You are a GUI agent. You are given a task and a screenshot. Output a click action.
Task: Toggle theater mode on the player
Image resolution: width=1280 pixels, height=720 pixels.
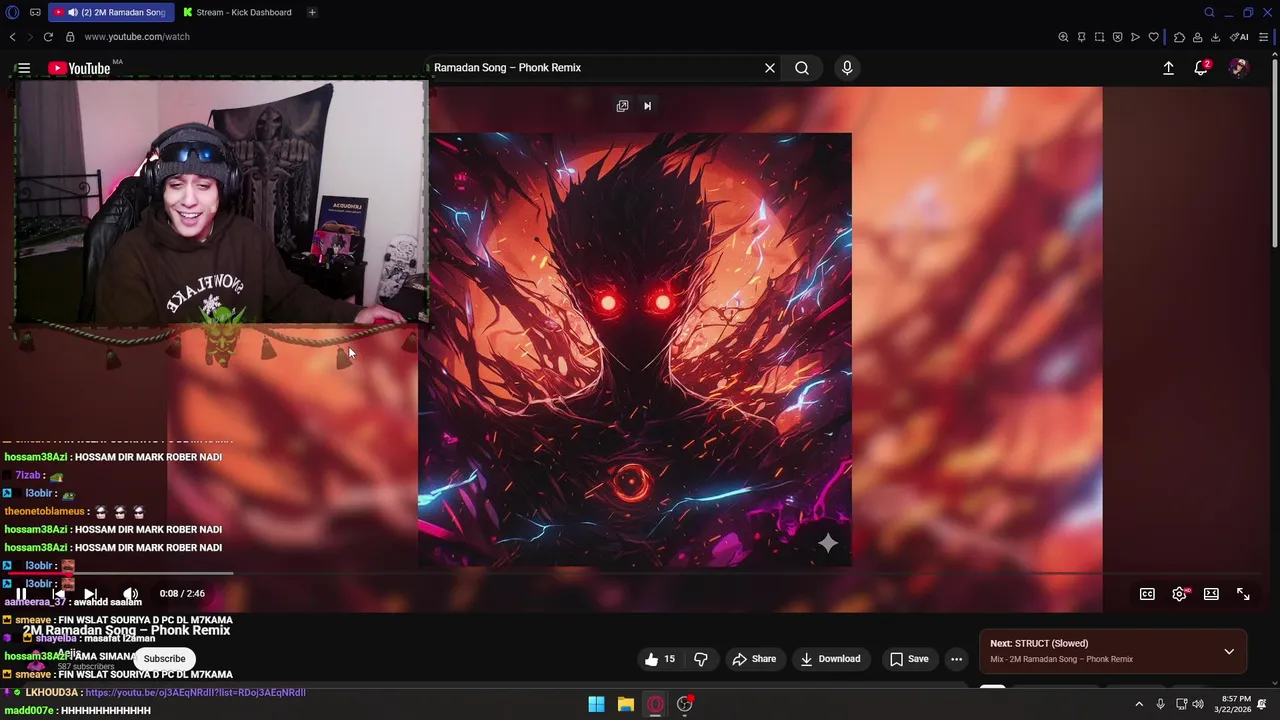(x=1211, y=594)
